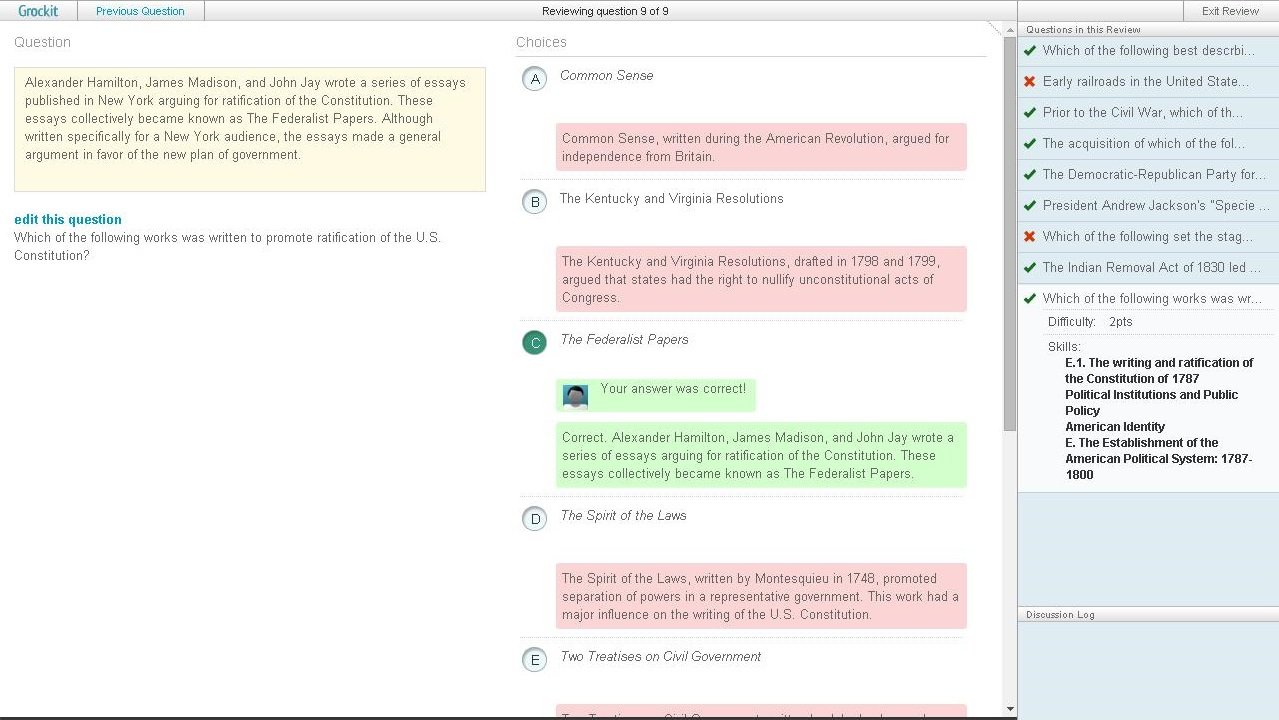This screenshot has width=1279, height=720.
Task: Collapse the expanded 'Which of the following works' question
Action: (x=1151, y=298)
